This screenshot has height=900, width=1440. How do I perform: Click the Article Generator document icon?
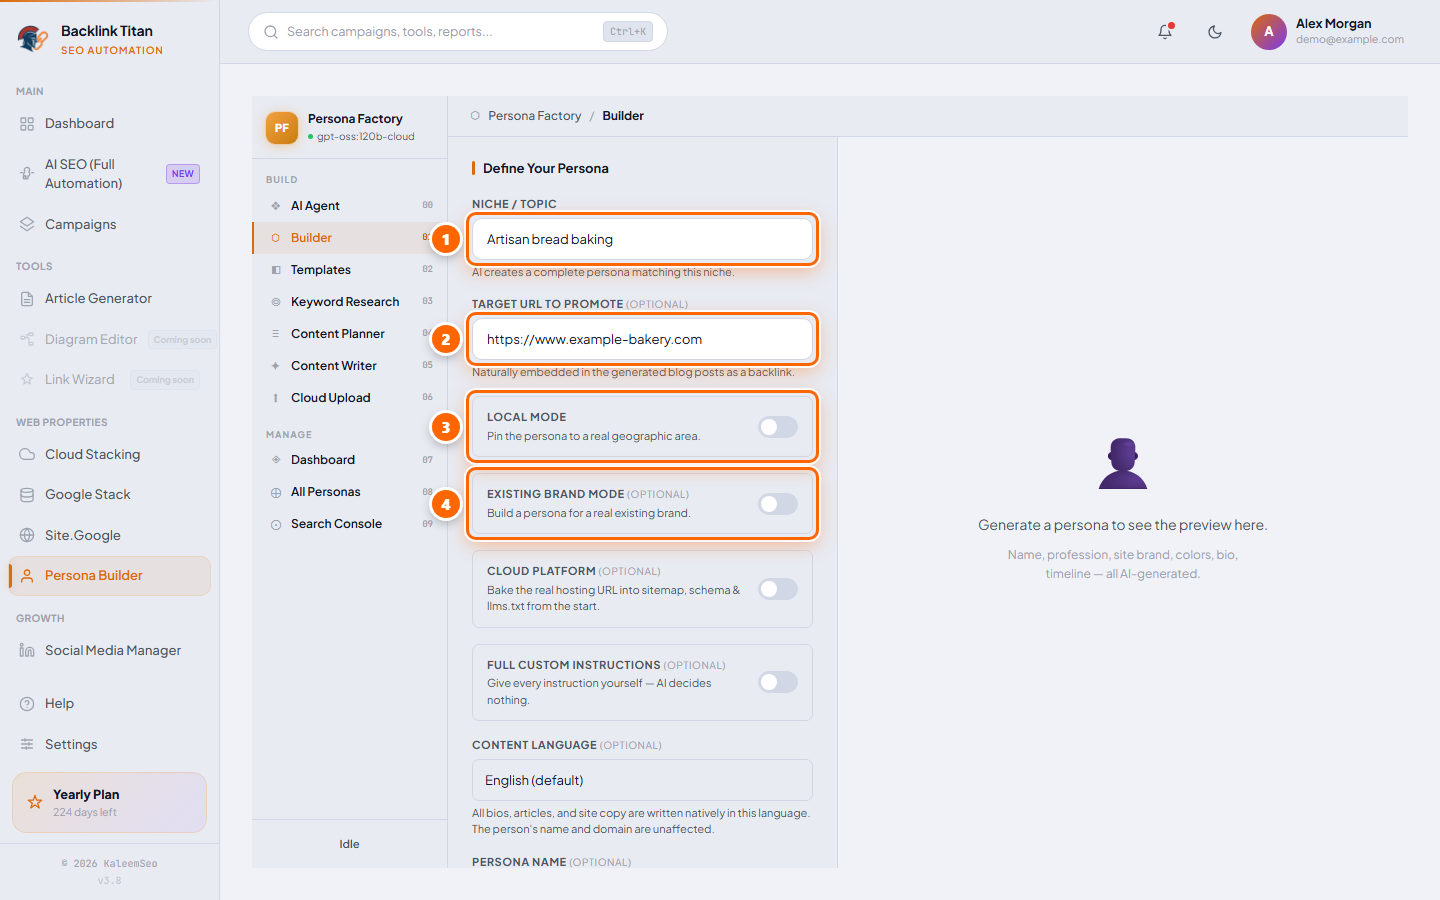27,299
